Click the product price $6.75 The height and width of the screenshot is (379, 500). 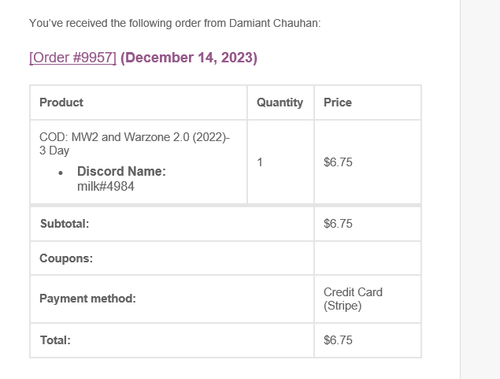click(x=338, y=162)
